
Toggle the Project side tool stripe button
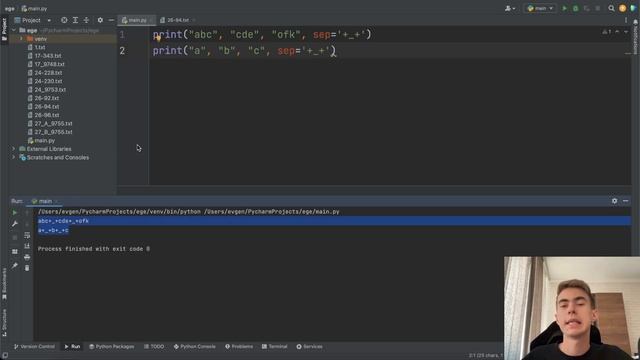pos(4,29)
